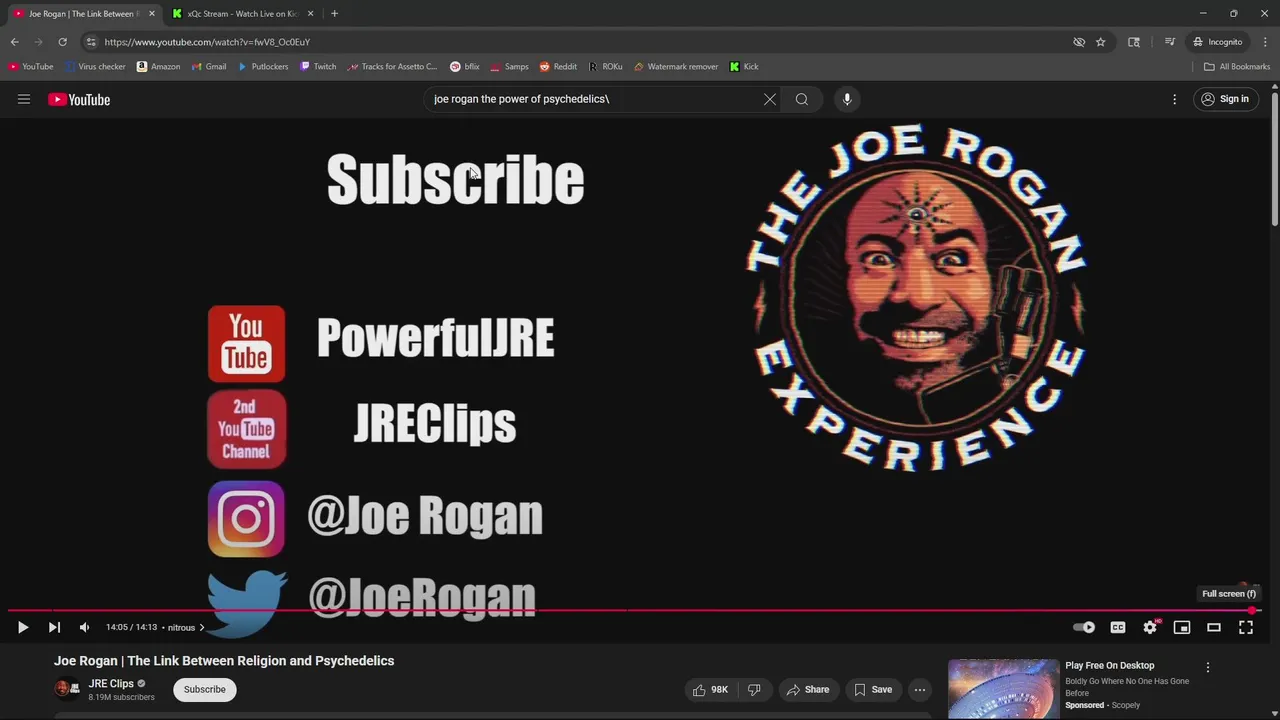Open the nitrous chapter selector
This screenshot has height=720, width=1280.
(186, 627)
